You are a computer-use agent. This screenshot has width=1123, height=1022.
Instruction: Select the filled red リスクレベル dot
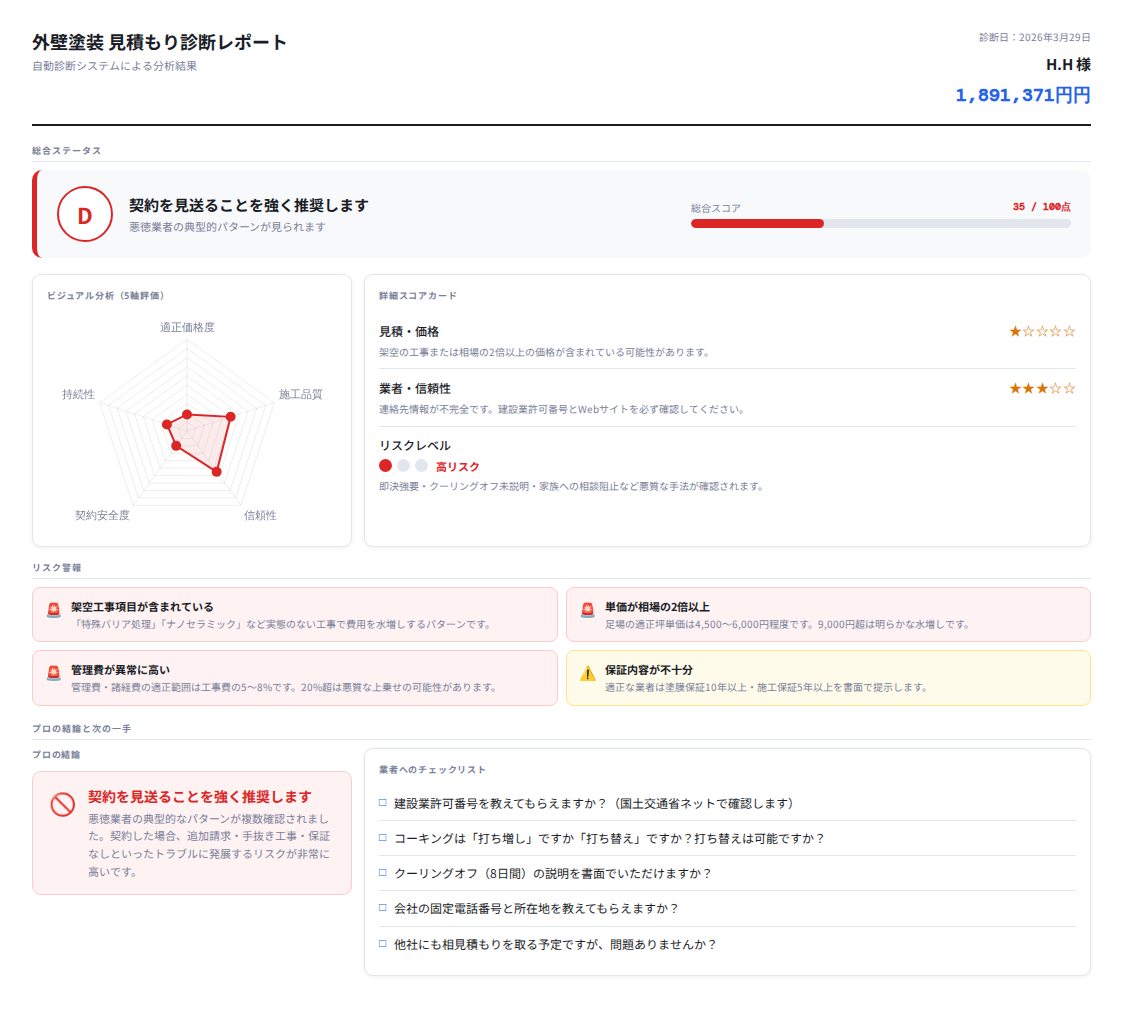384,465
